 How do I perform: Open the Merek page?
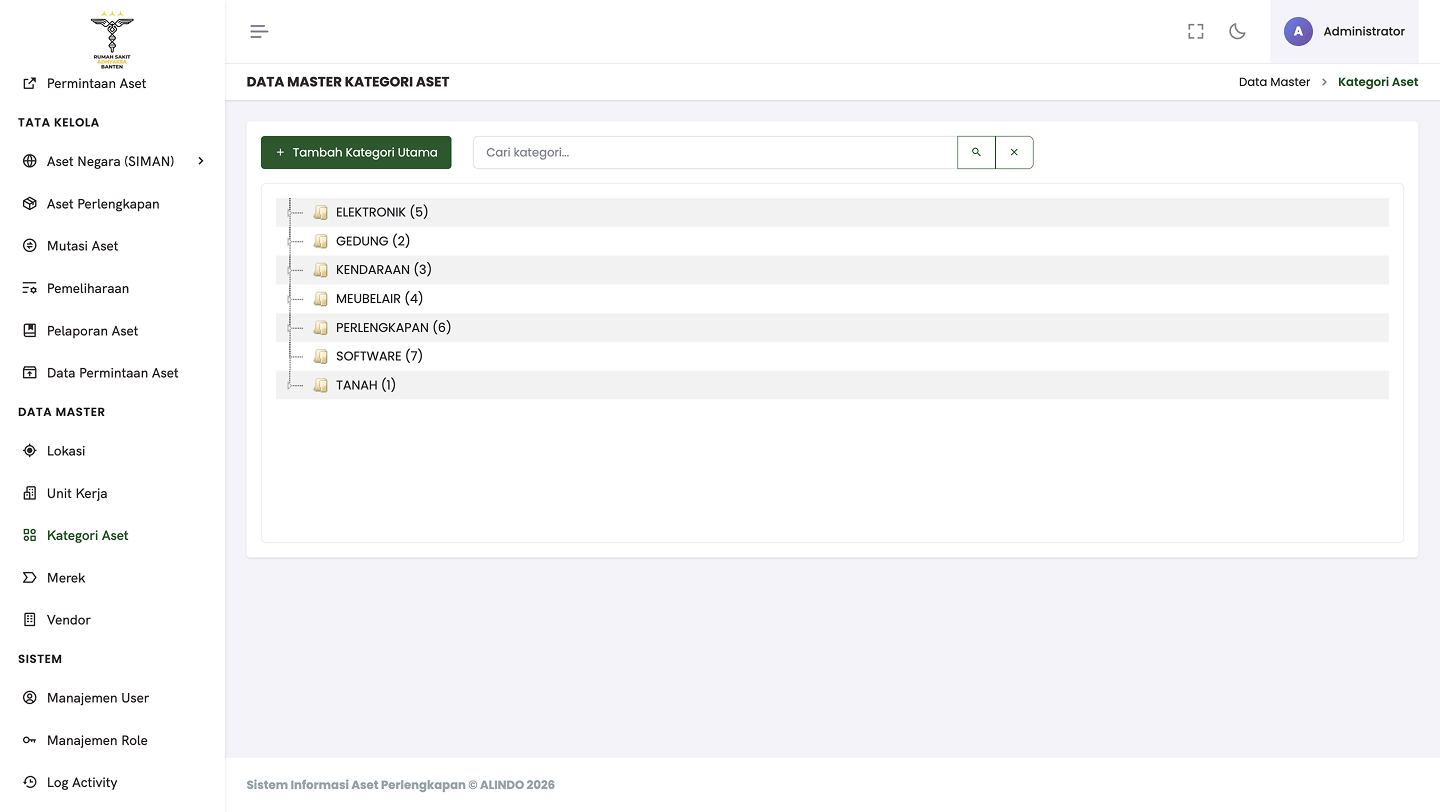click(66, 578)
